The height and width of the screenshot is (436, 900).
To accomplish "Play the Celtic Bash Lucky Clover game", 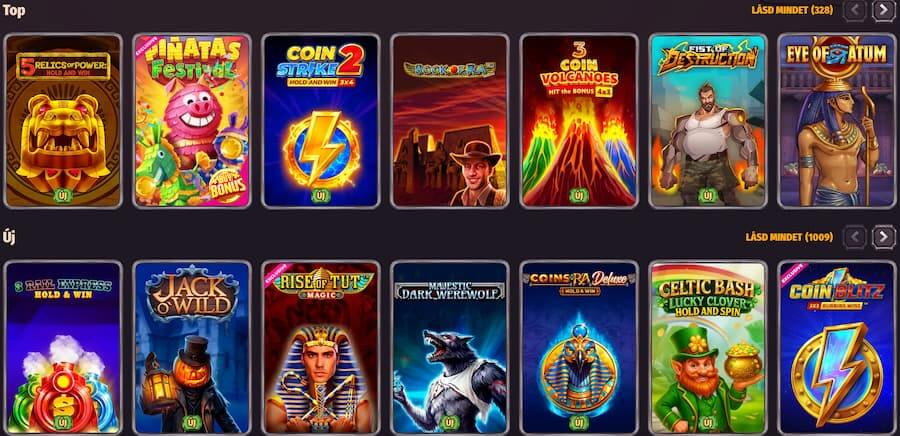I will pyautogui.click(x=708, y=348).
